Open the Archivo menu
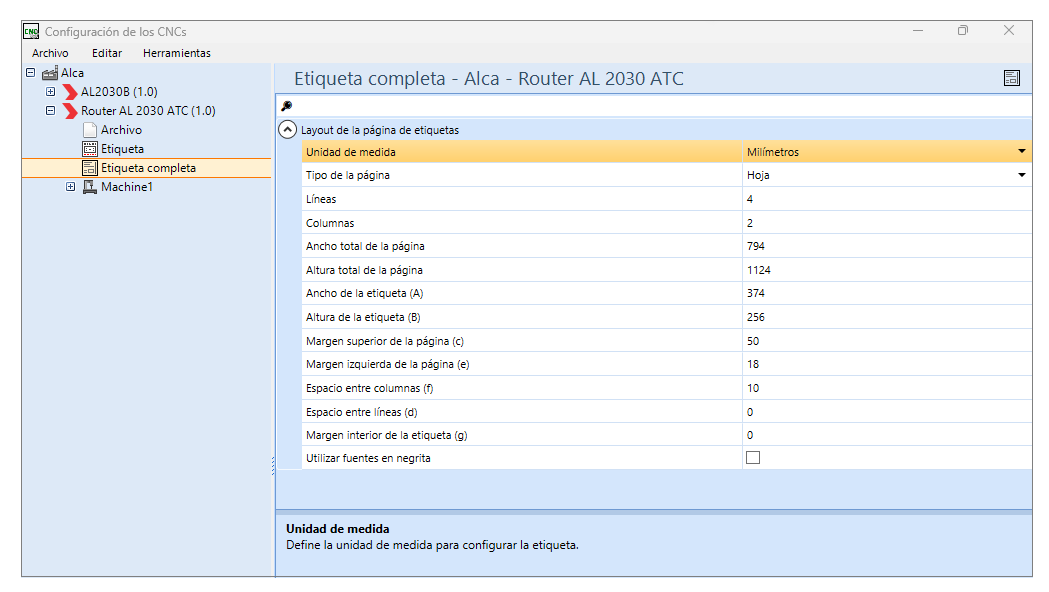Screen dimensions: 1049x592 50,53
